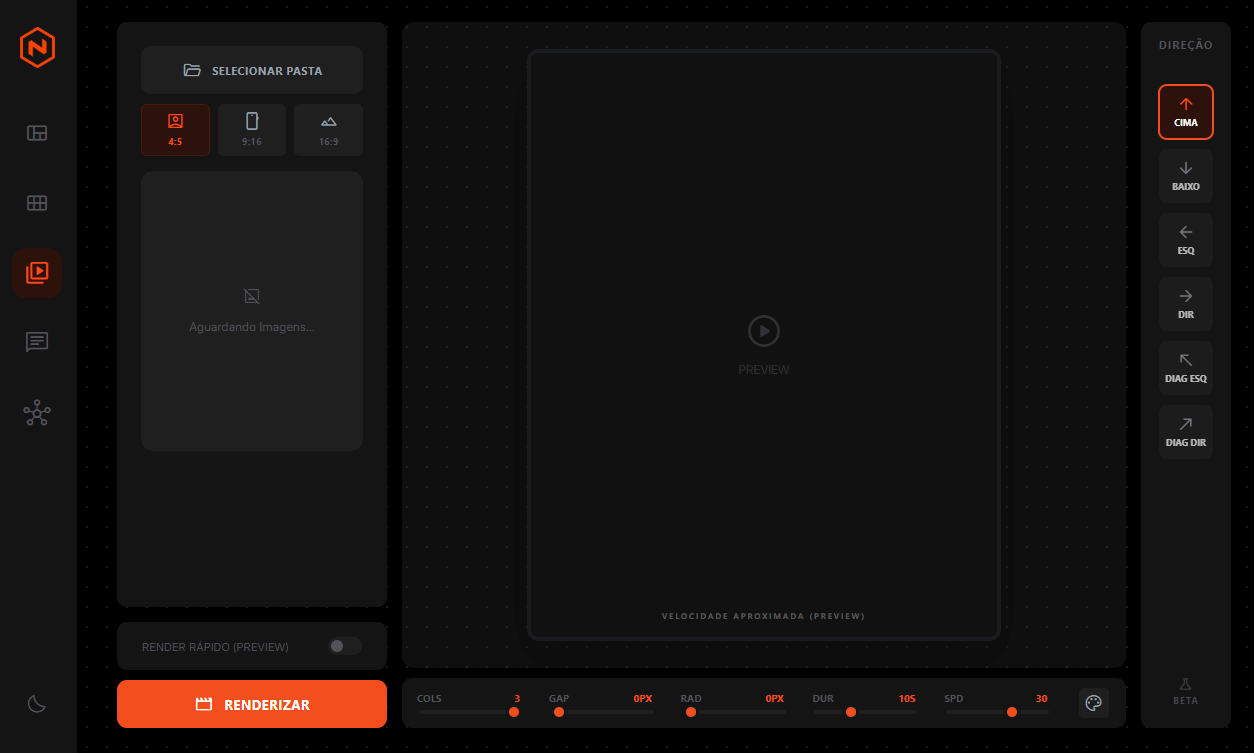Open the color palette icon
1254x753 pixels.
pos(1094,703)
